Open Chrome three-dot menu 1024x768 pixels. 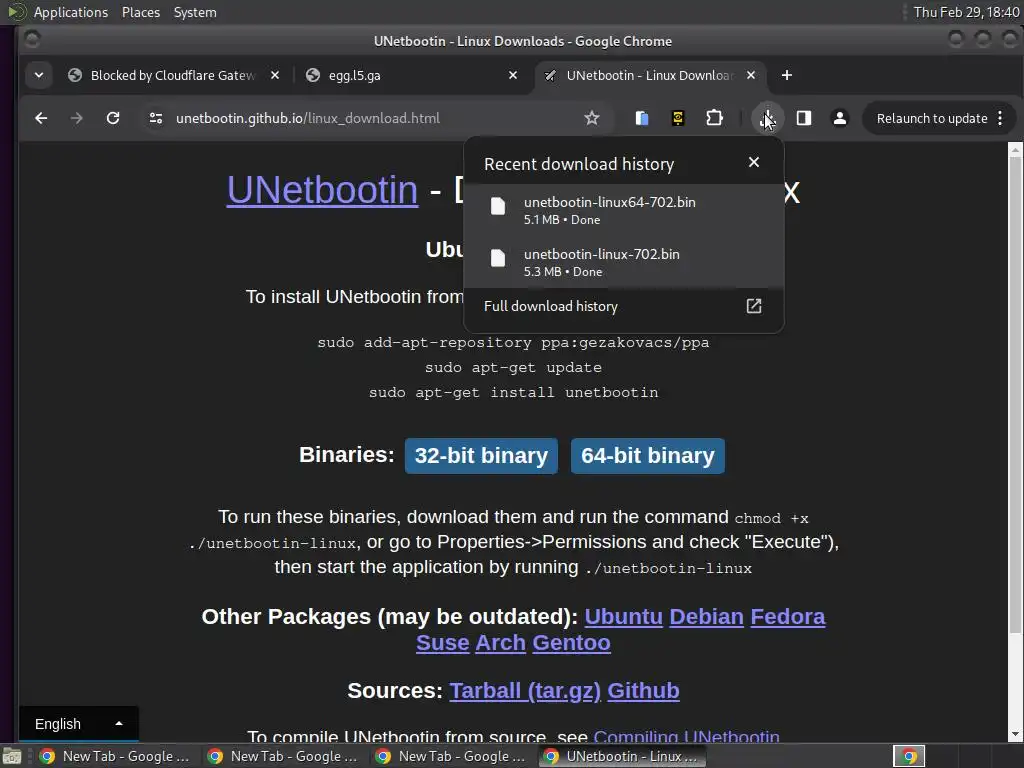(x=1000, y=118)
